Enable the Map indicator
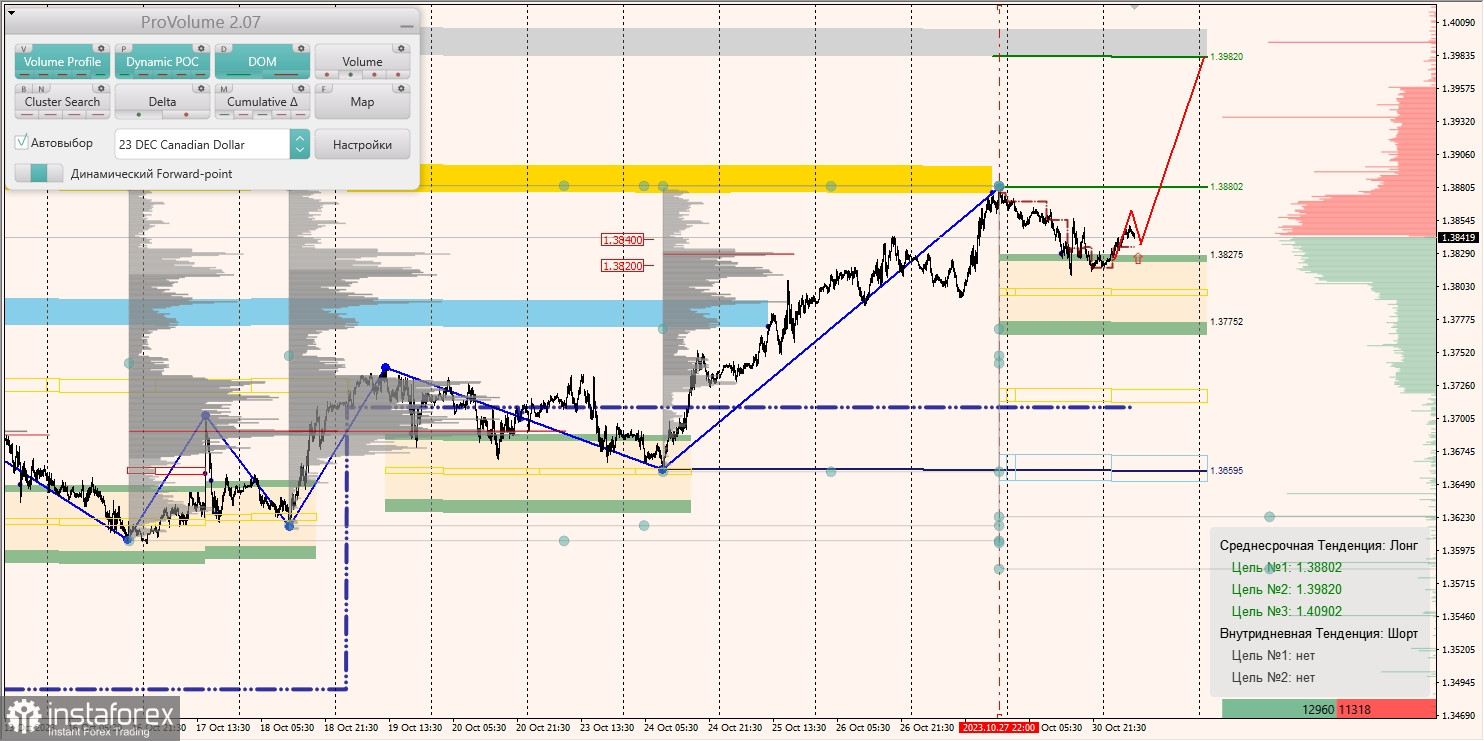This screenshot has height=741, width=1484. (362, 101)
